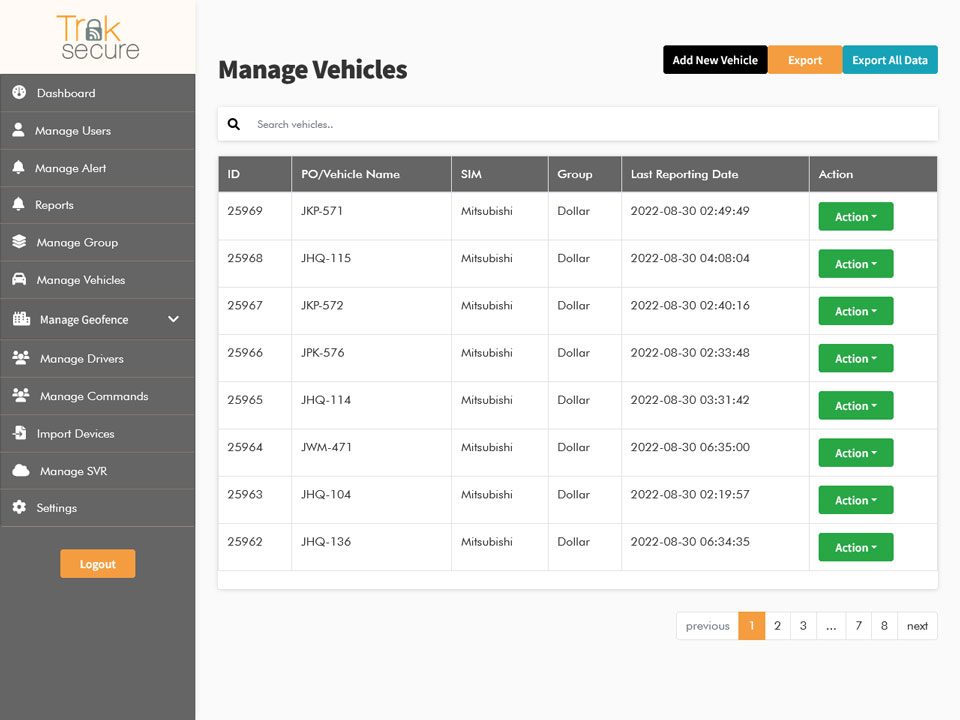Click the Add New Vehicle button
Screen dimensions: 960x720
715,60
